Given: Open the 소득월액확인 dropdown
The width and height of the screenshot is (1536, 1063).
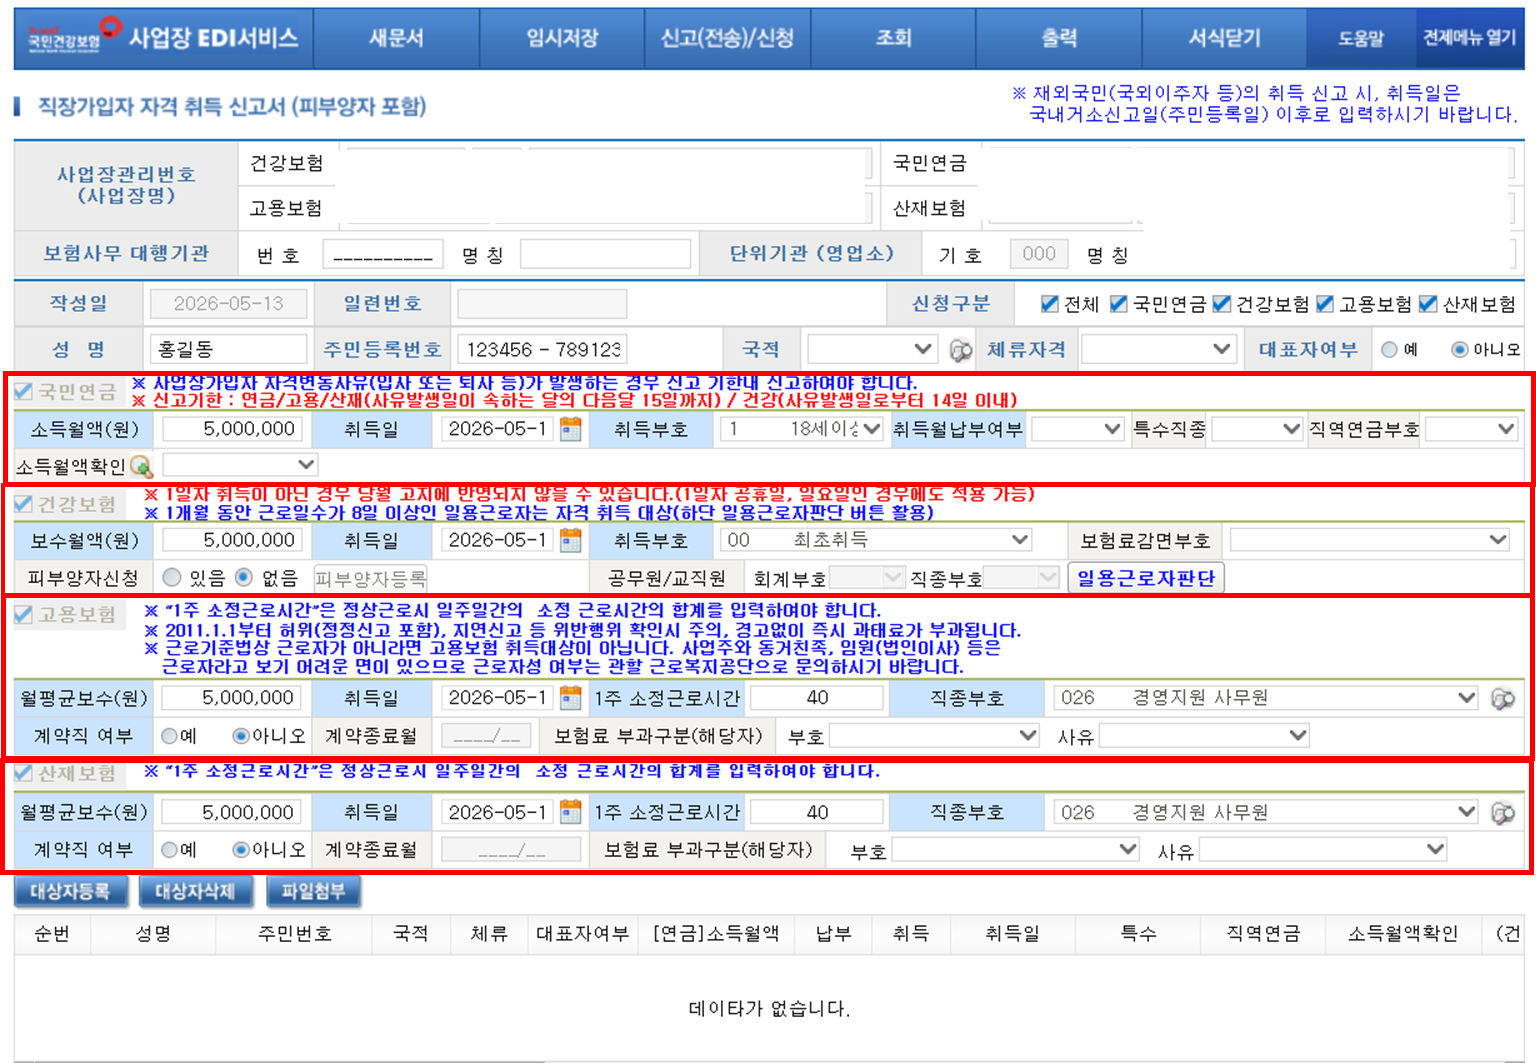Looking at the screenshot, I should [x=240, y=465].
